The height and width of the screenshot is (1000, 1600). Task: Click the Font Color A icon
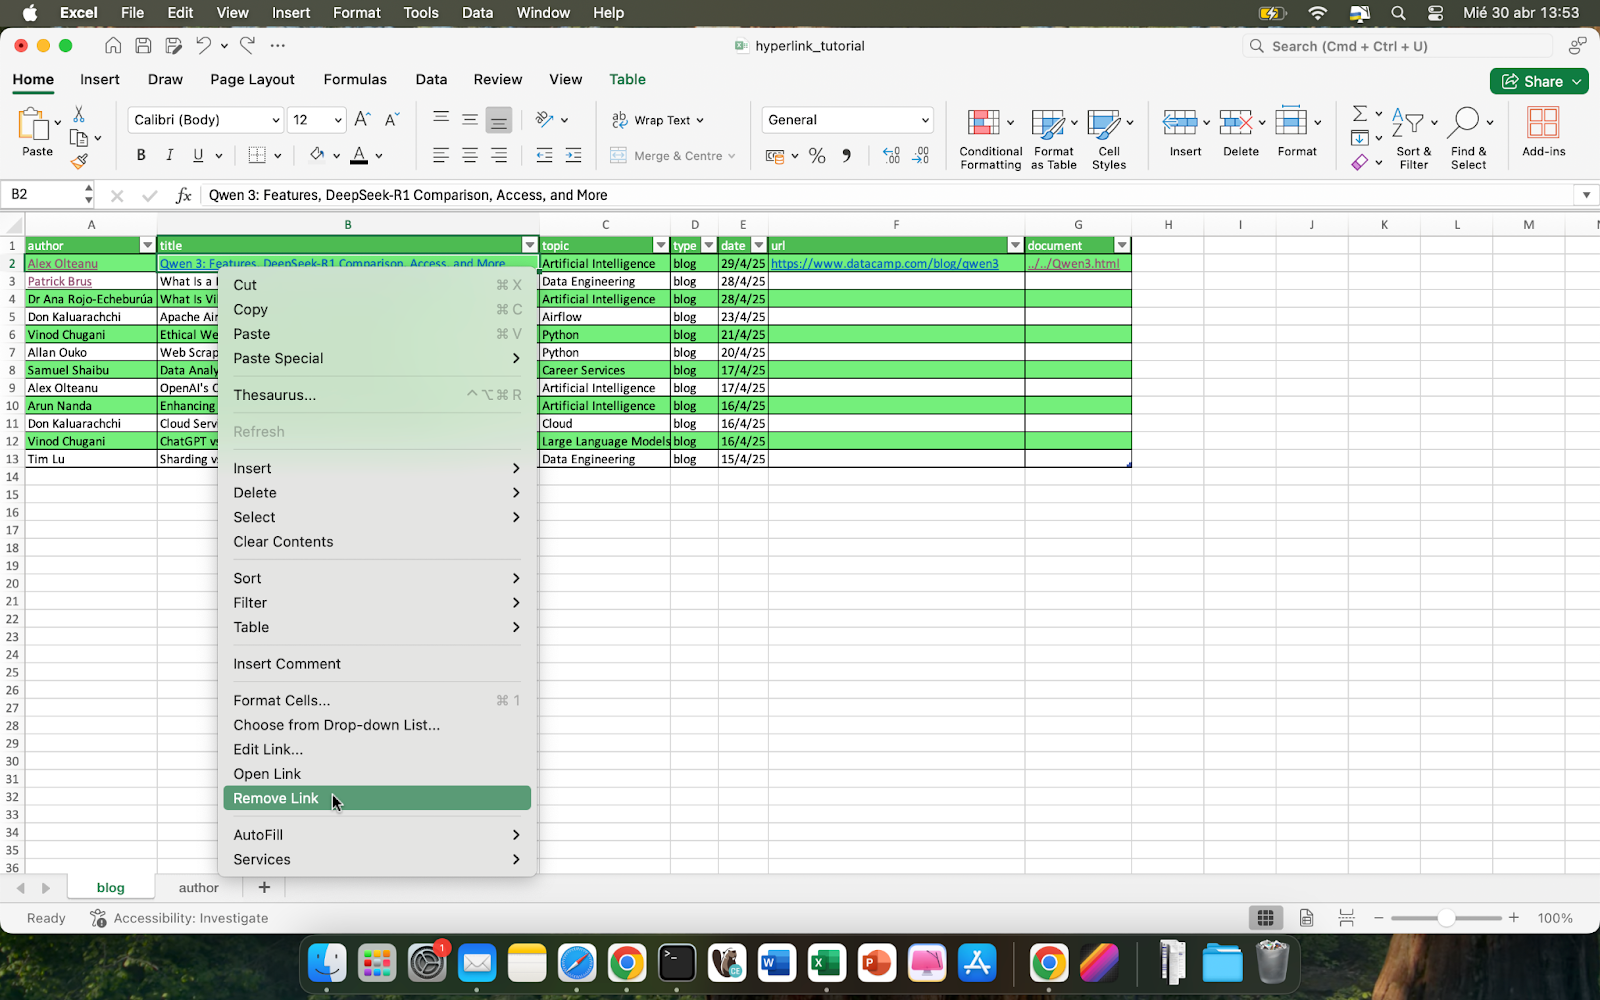click(359, 155)
